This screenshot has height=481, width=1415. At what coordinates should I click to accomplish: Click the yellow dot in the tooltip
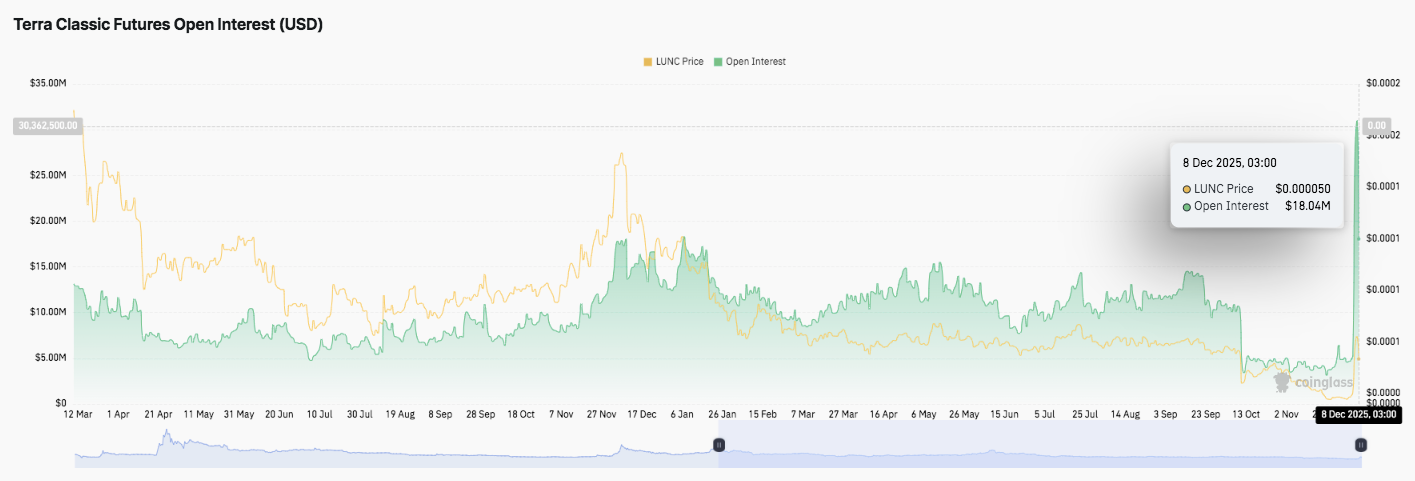1187,189
